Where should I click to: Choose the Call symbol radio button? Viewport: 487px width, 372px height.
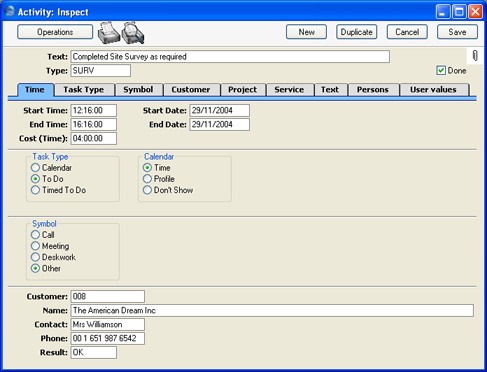point(35,235)
